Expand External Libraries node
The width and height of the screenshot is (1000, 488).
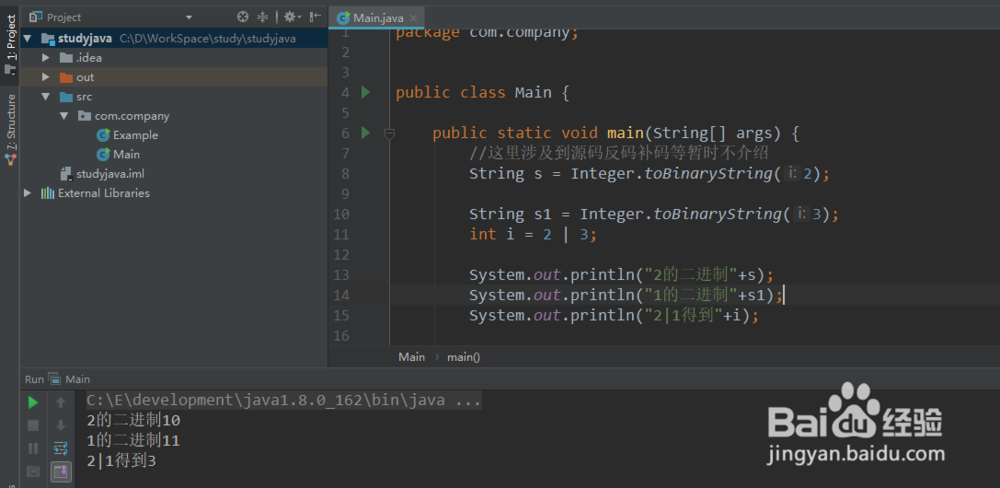click(27, 193)
